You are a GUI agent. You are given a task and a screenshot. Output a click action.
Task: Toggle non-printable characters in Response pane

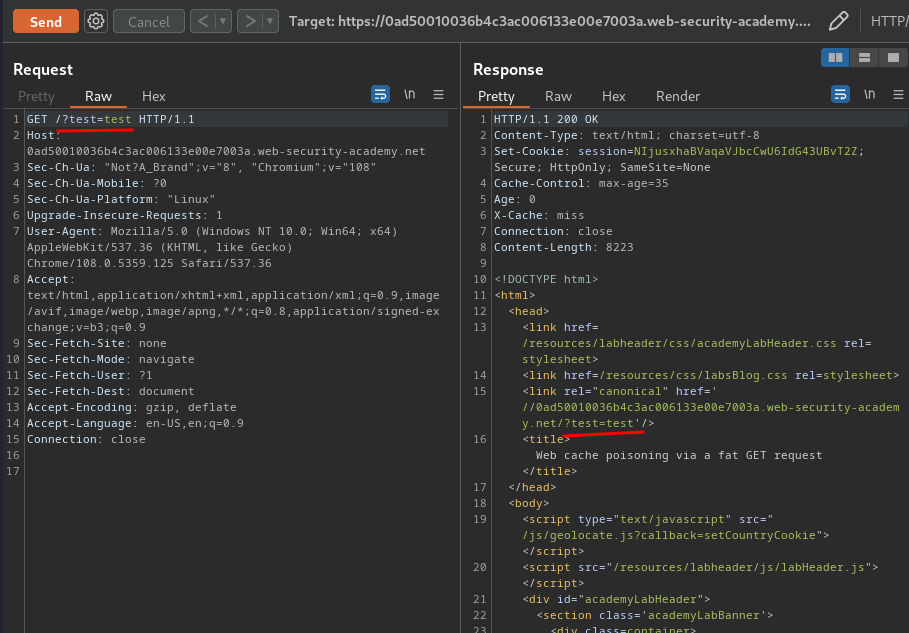(870, 94)
